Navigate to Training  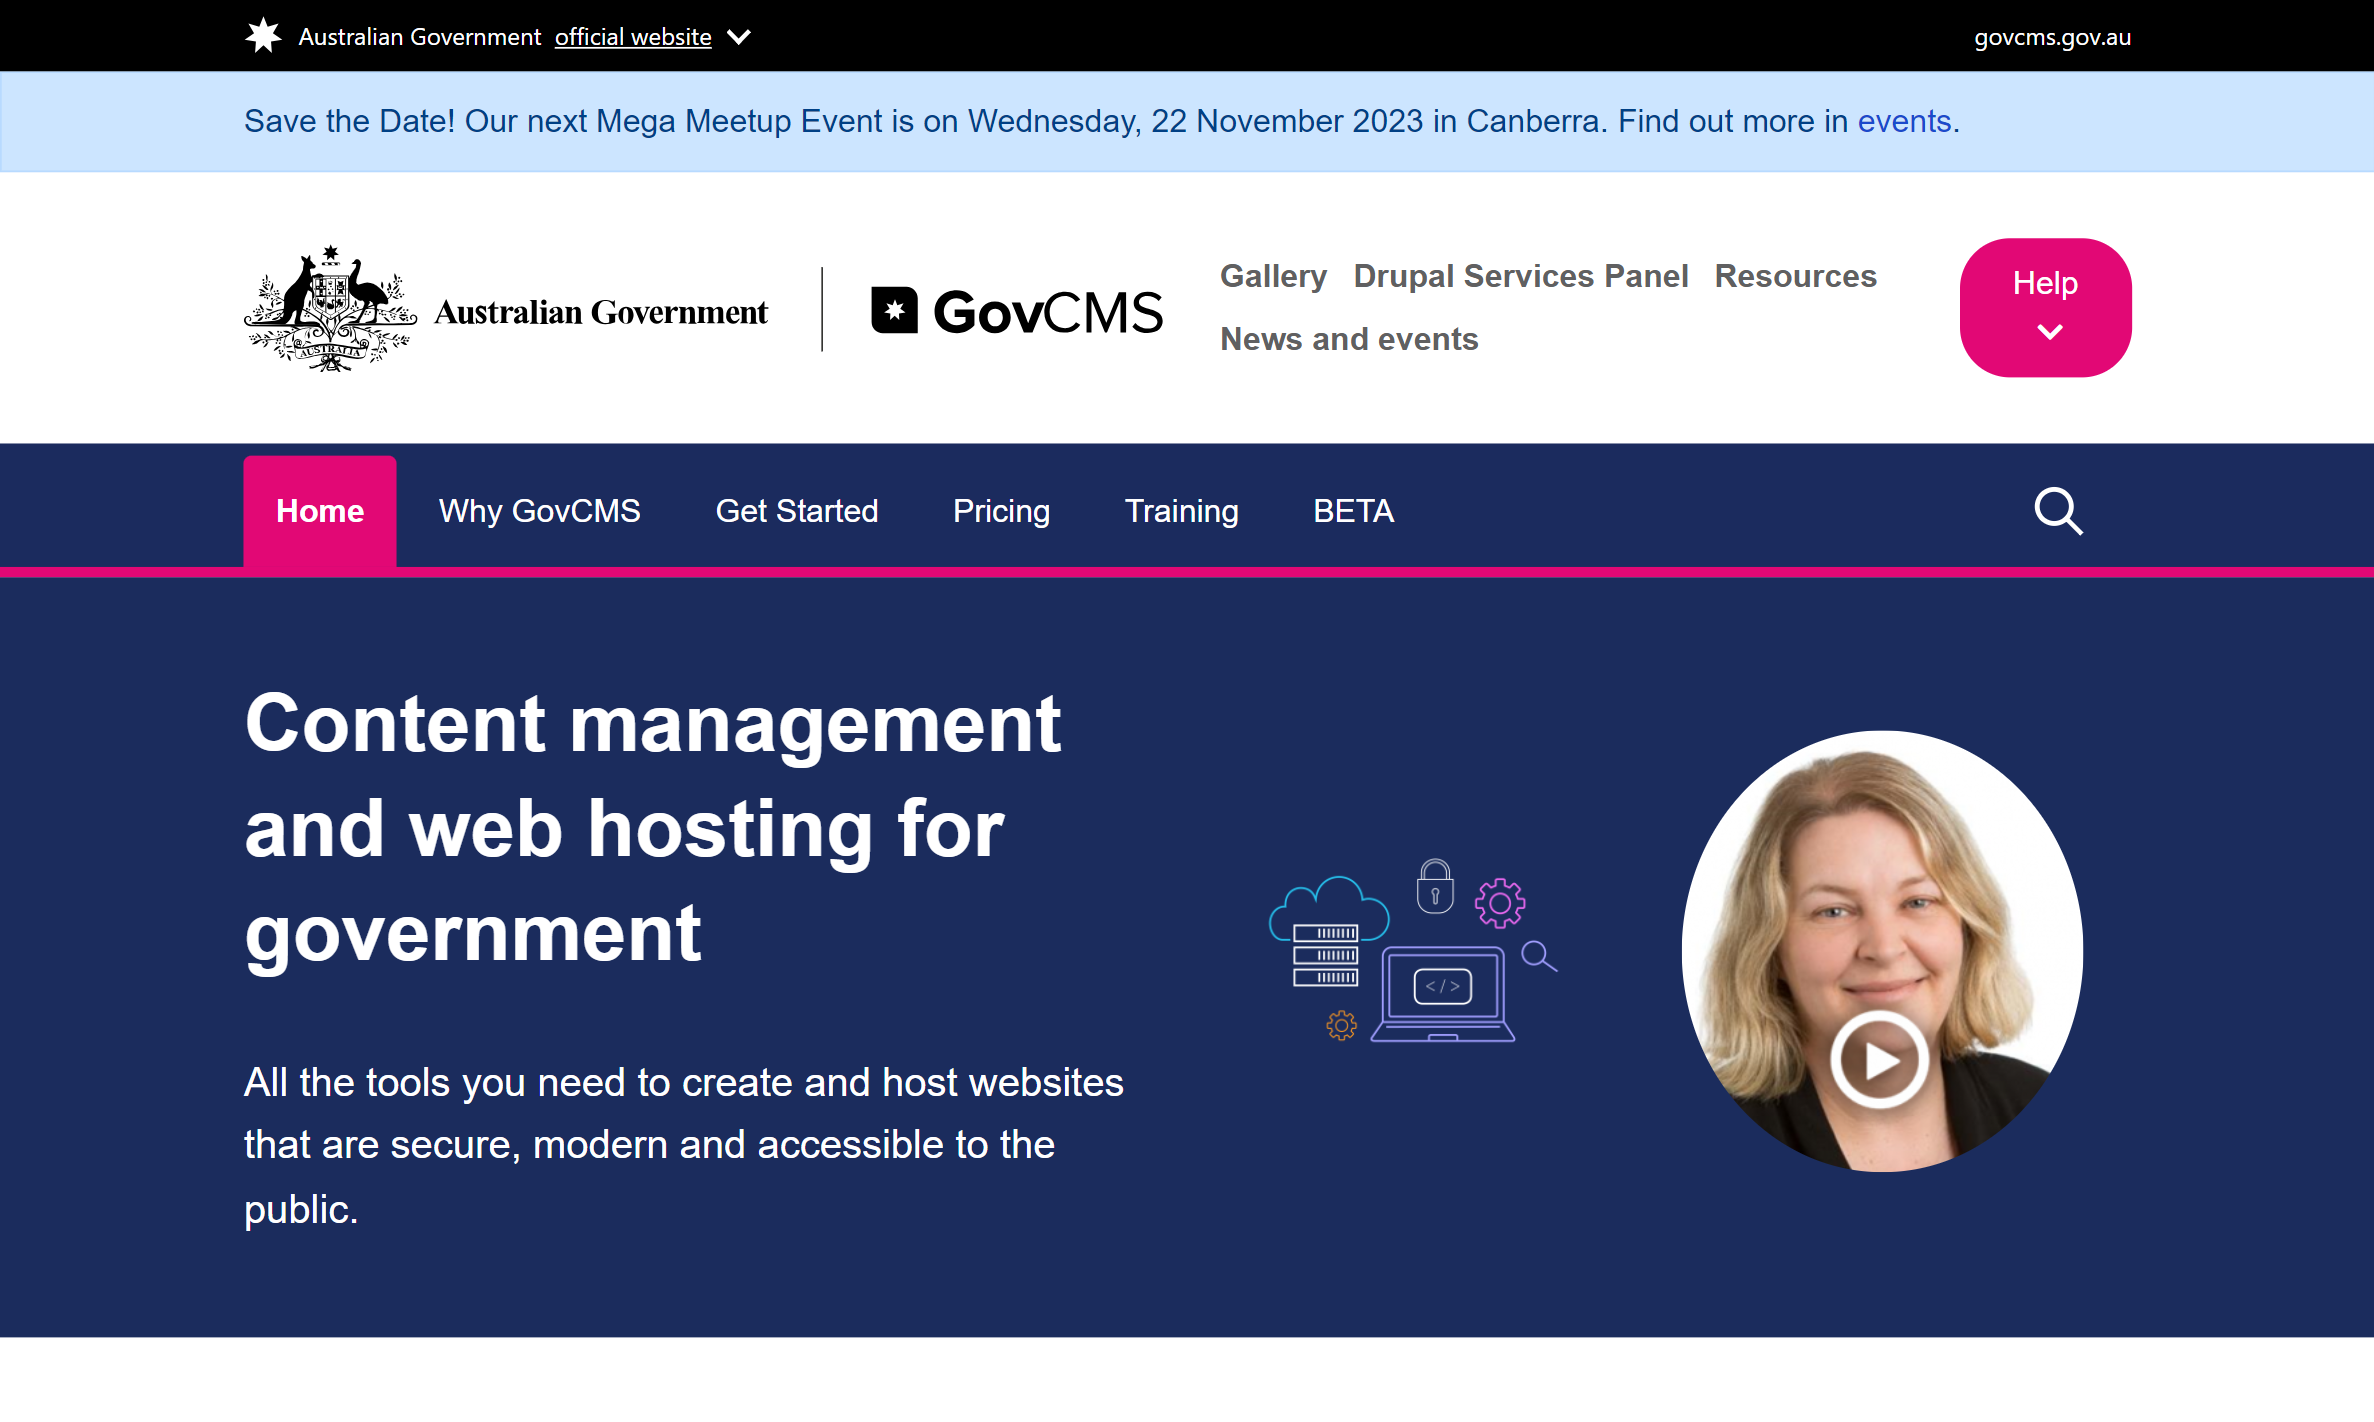[1181, 511]
